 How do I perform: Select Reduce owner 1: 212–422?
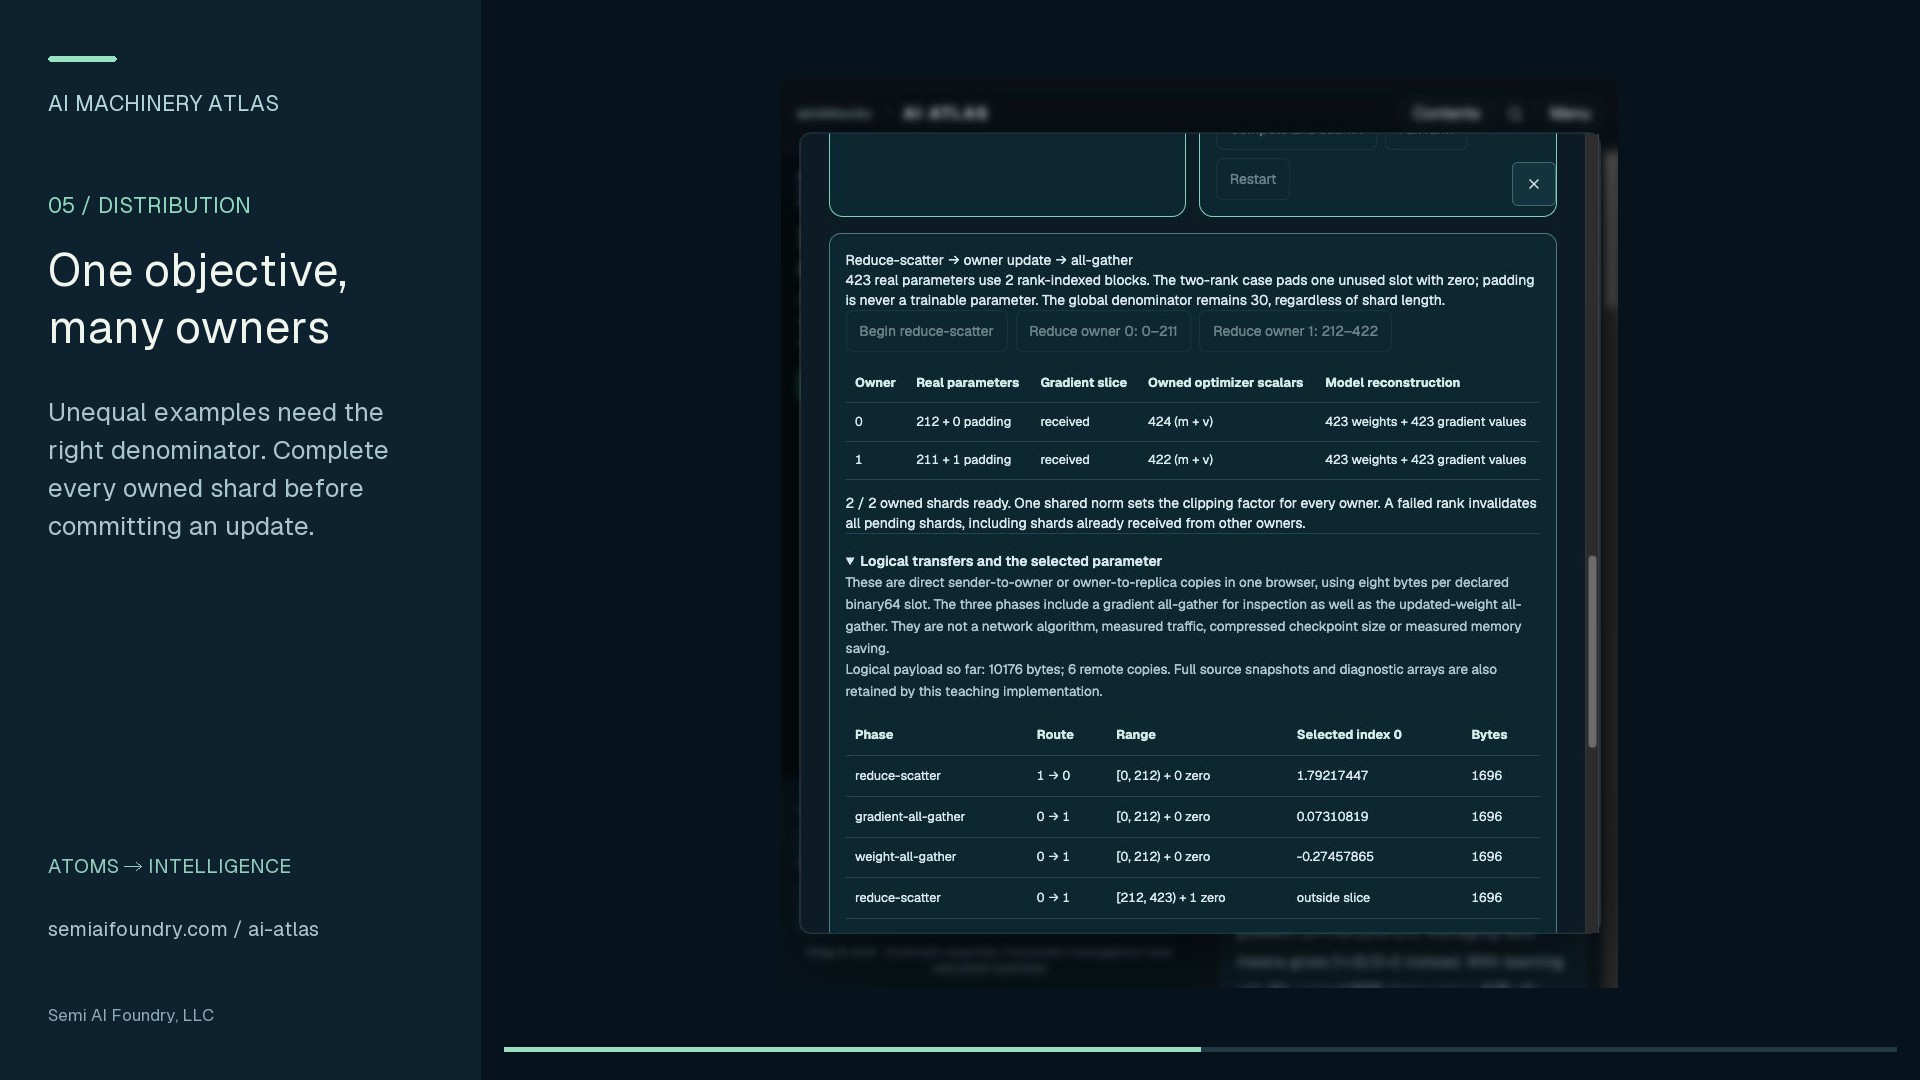1295,331
